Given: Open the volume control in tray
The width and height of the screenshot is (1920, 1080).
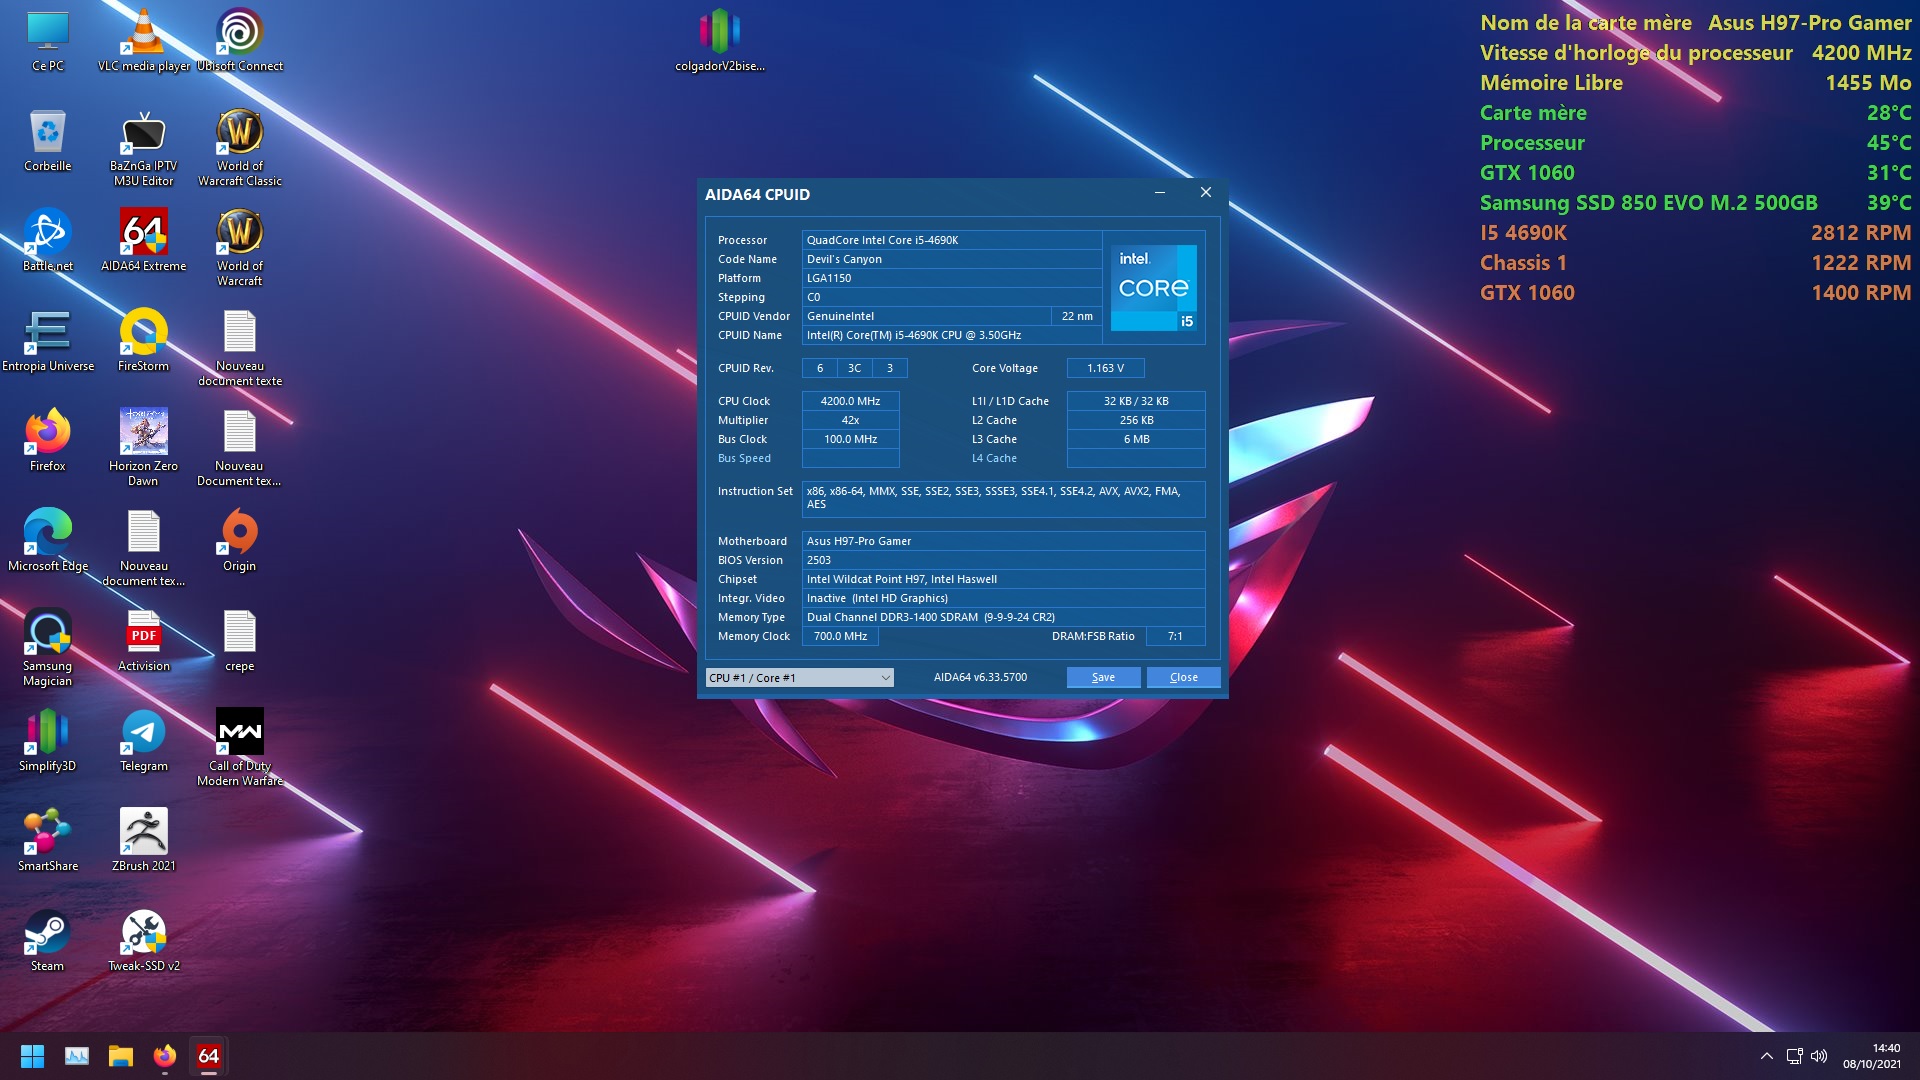Looking at the screenshot, I should [1819, 1056].
